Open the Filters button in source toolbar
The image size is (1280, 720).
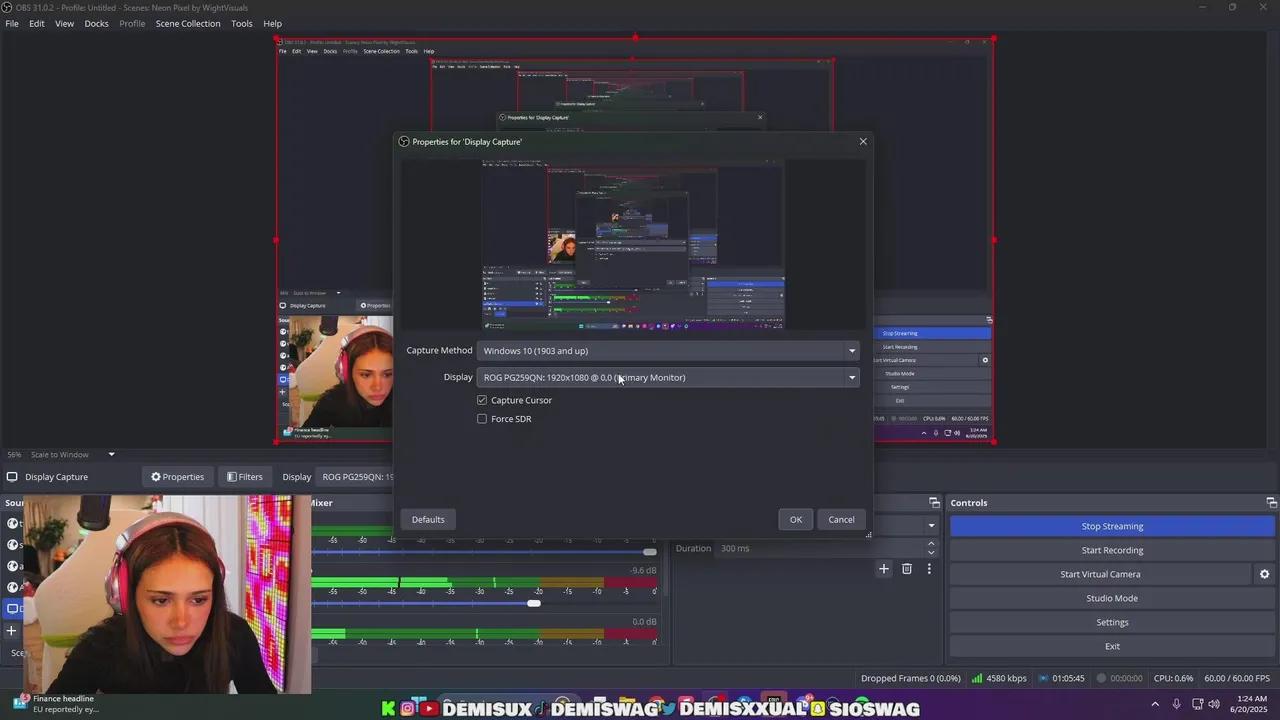pyautogui.click(x=244, y=477)
